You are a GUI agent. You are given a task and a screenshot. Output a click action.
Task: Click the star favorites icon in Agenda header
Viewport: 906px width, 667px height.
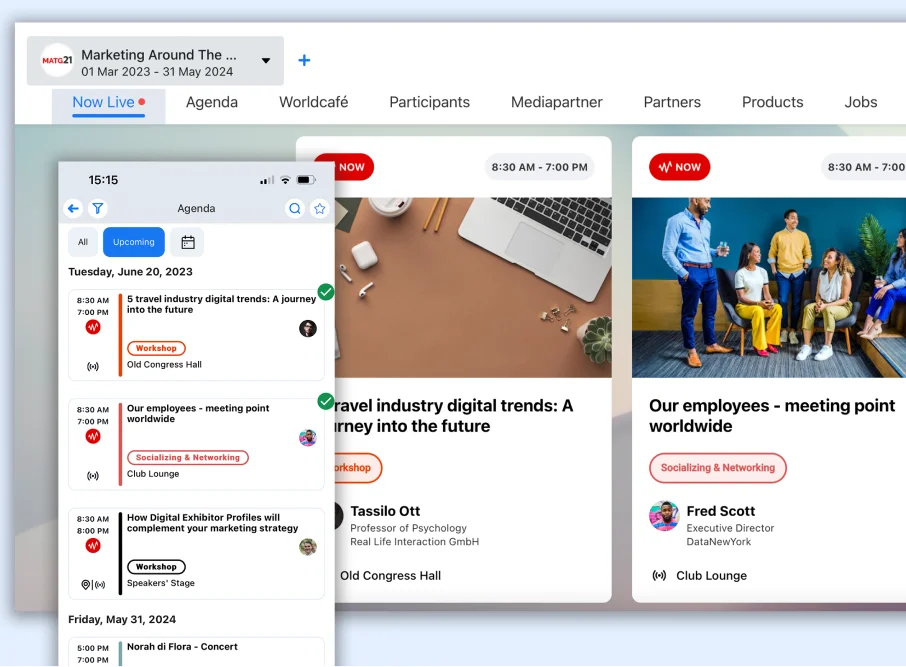coord(320,208)
